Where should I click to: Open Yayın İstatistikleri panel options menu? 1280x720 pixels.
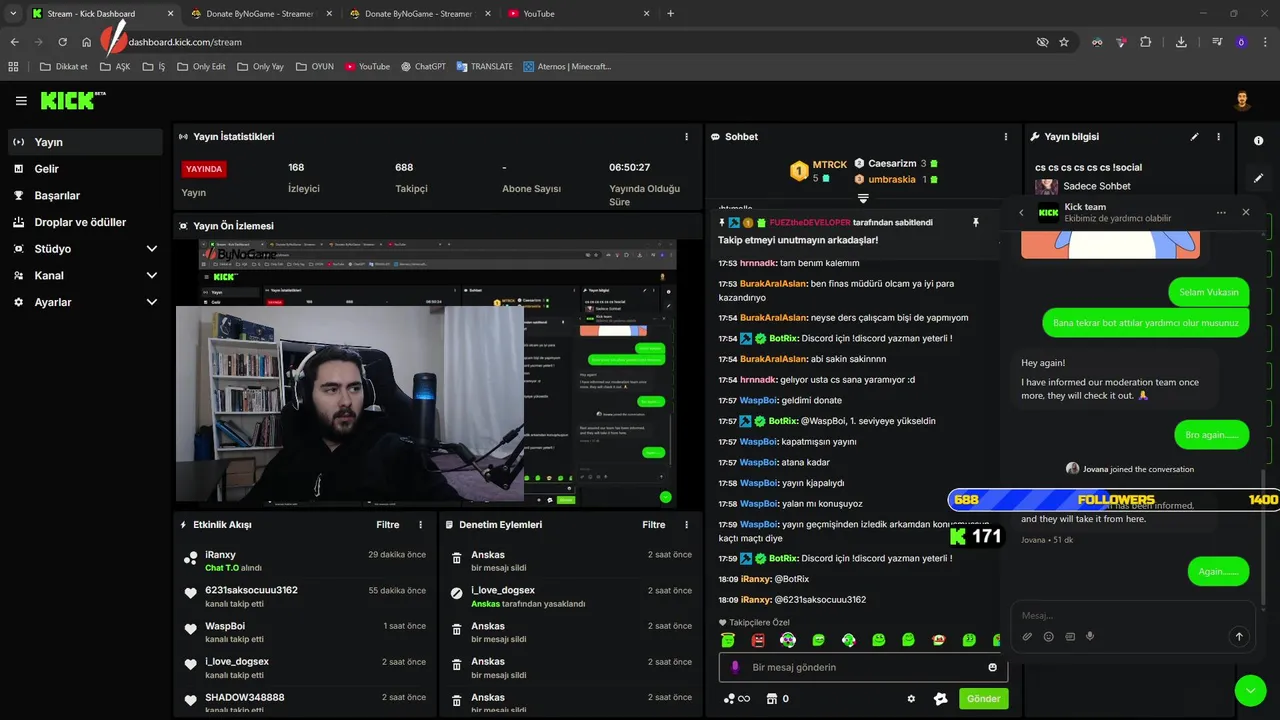[x=686, y=137]
